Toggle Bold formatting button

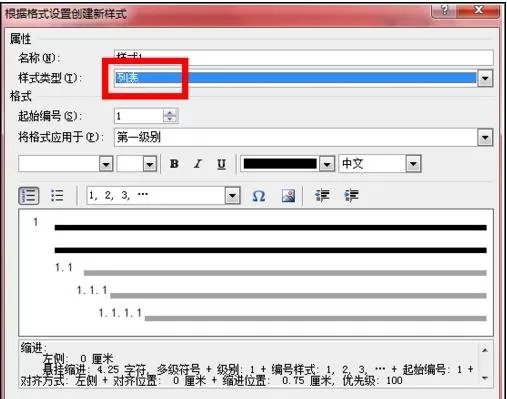pyautogui.click(x=174, y=164)
